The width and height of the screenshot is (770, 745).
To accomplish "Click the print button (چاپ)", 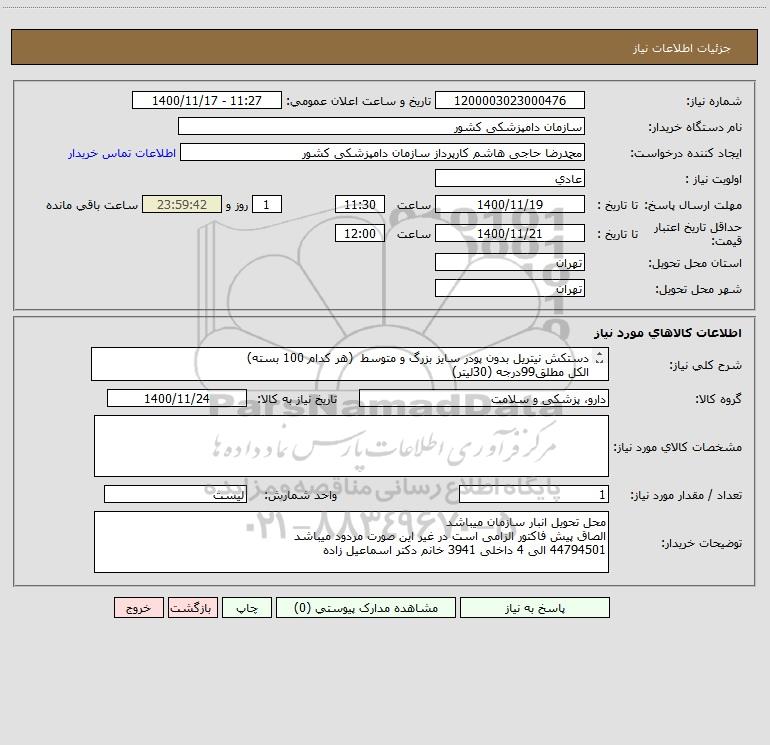I will [247, 608].
